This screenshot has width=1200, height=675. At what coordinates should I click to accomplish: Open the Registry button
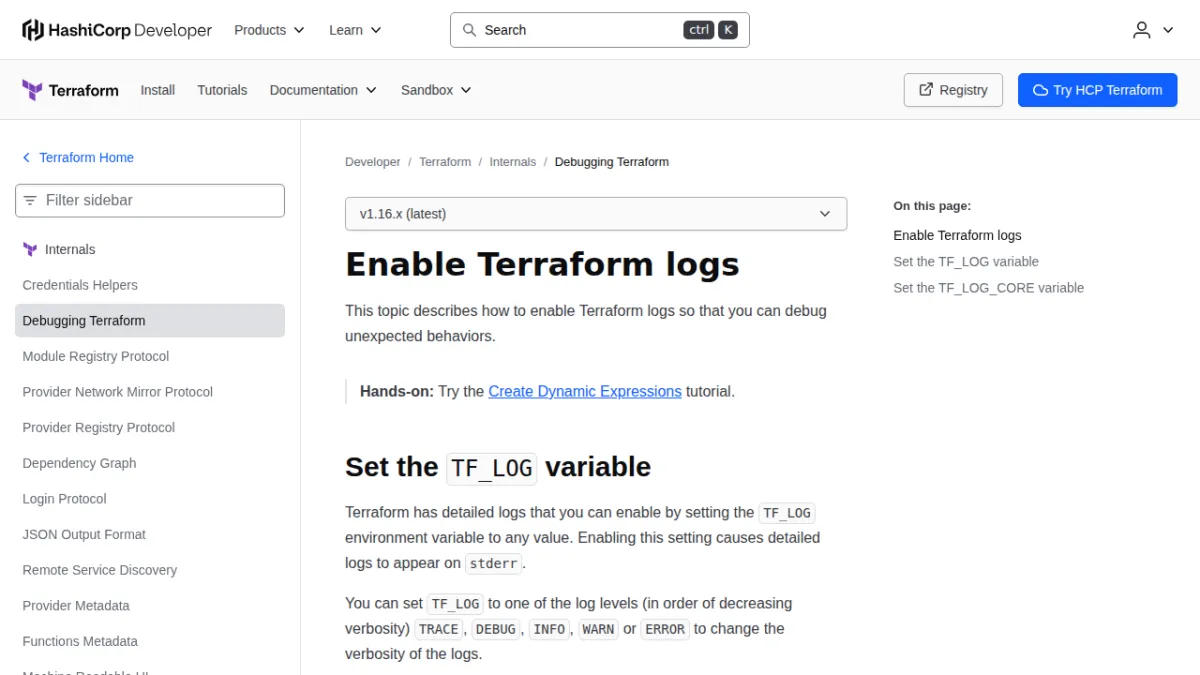[x=953, y=90]
